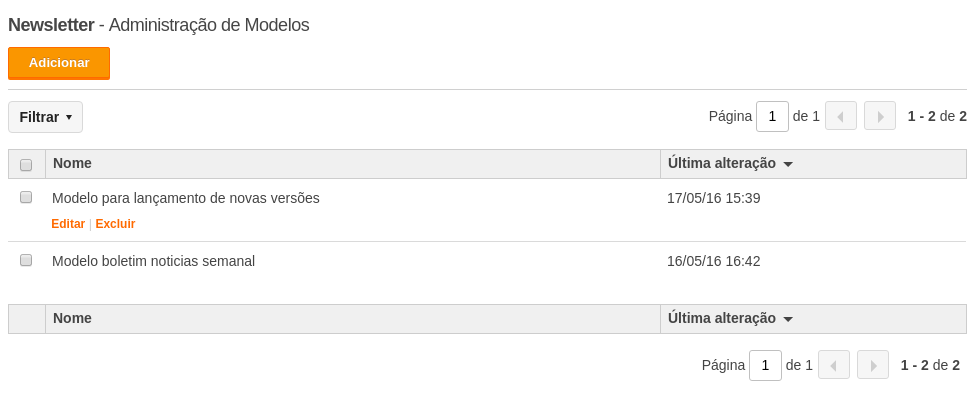975x402 pixels.
Task: Sort by top Última alteração header arrow
Action: 788,165
